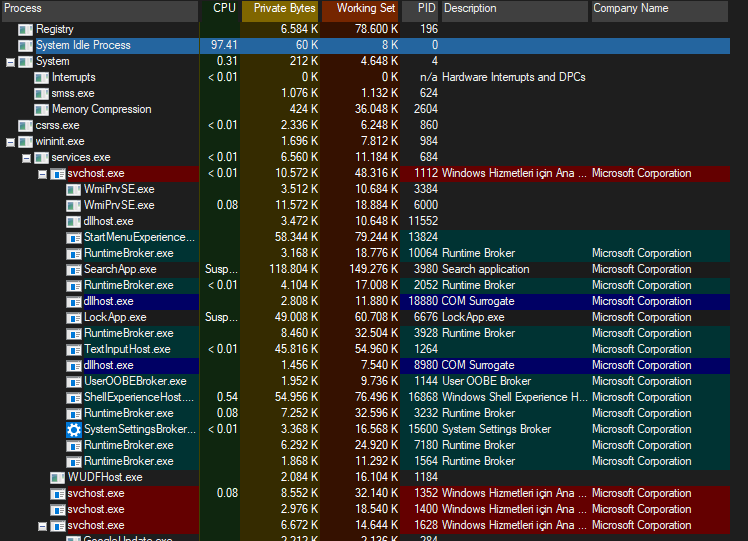Sort by Private Bytes column header

tap(280, 10)
